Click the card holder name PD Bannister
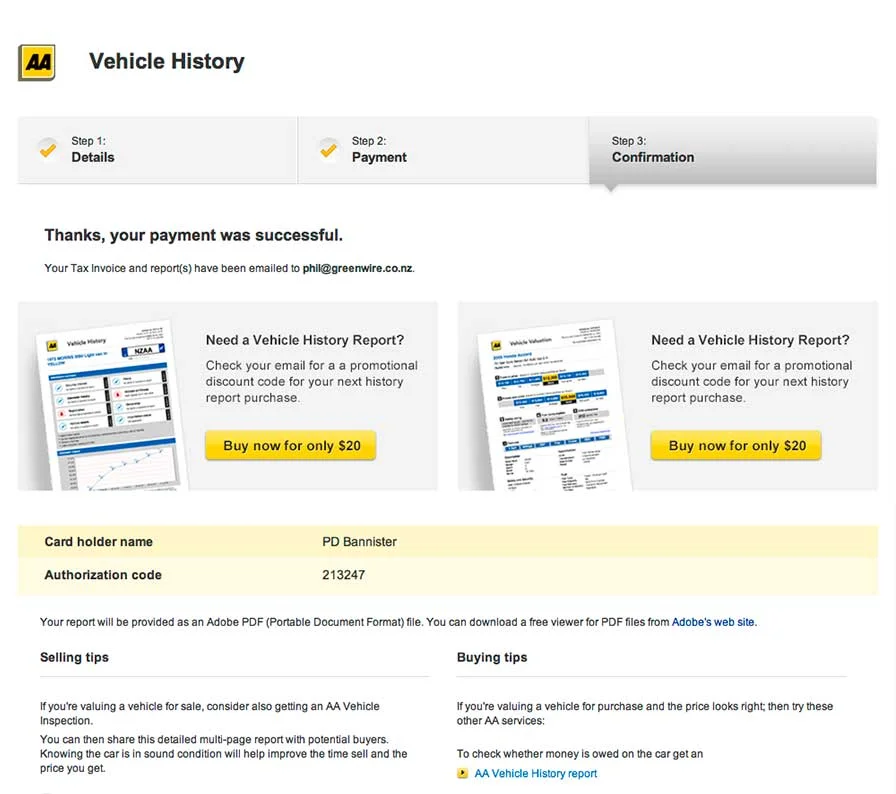896x794 pixels. coord(359,542)
